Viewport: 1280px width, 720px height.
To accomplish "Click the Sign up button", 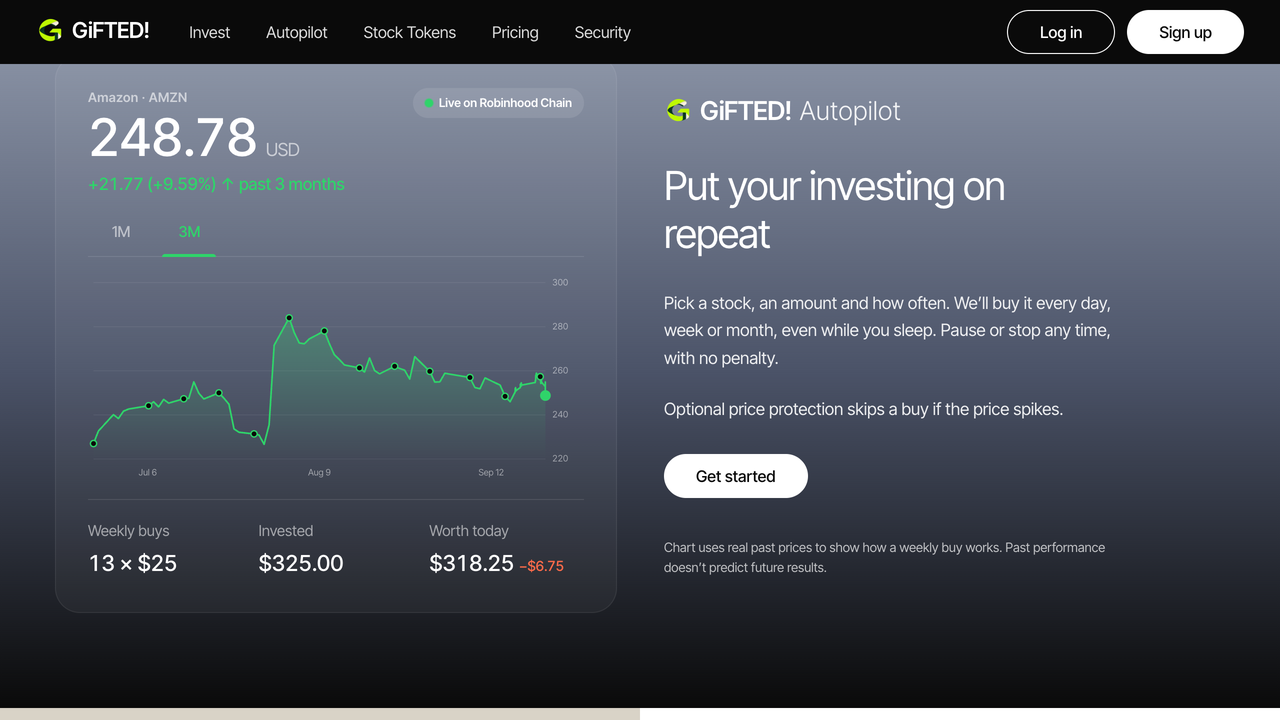I will point(1185,32).
